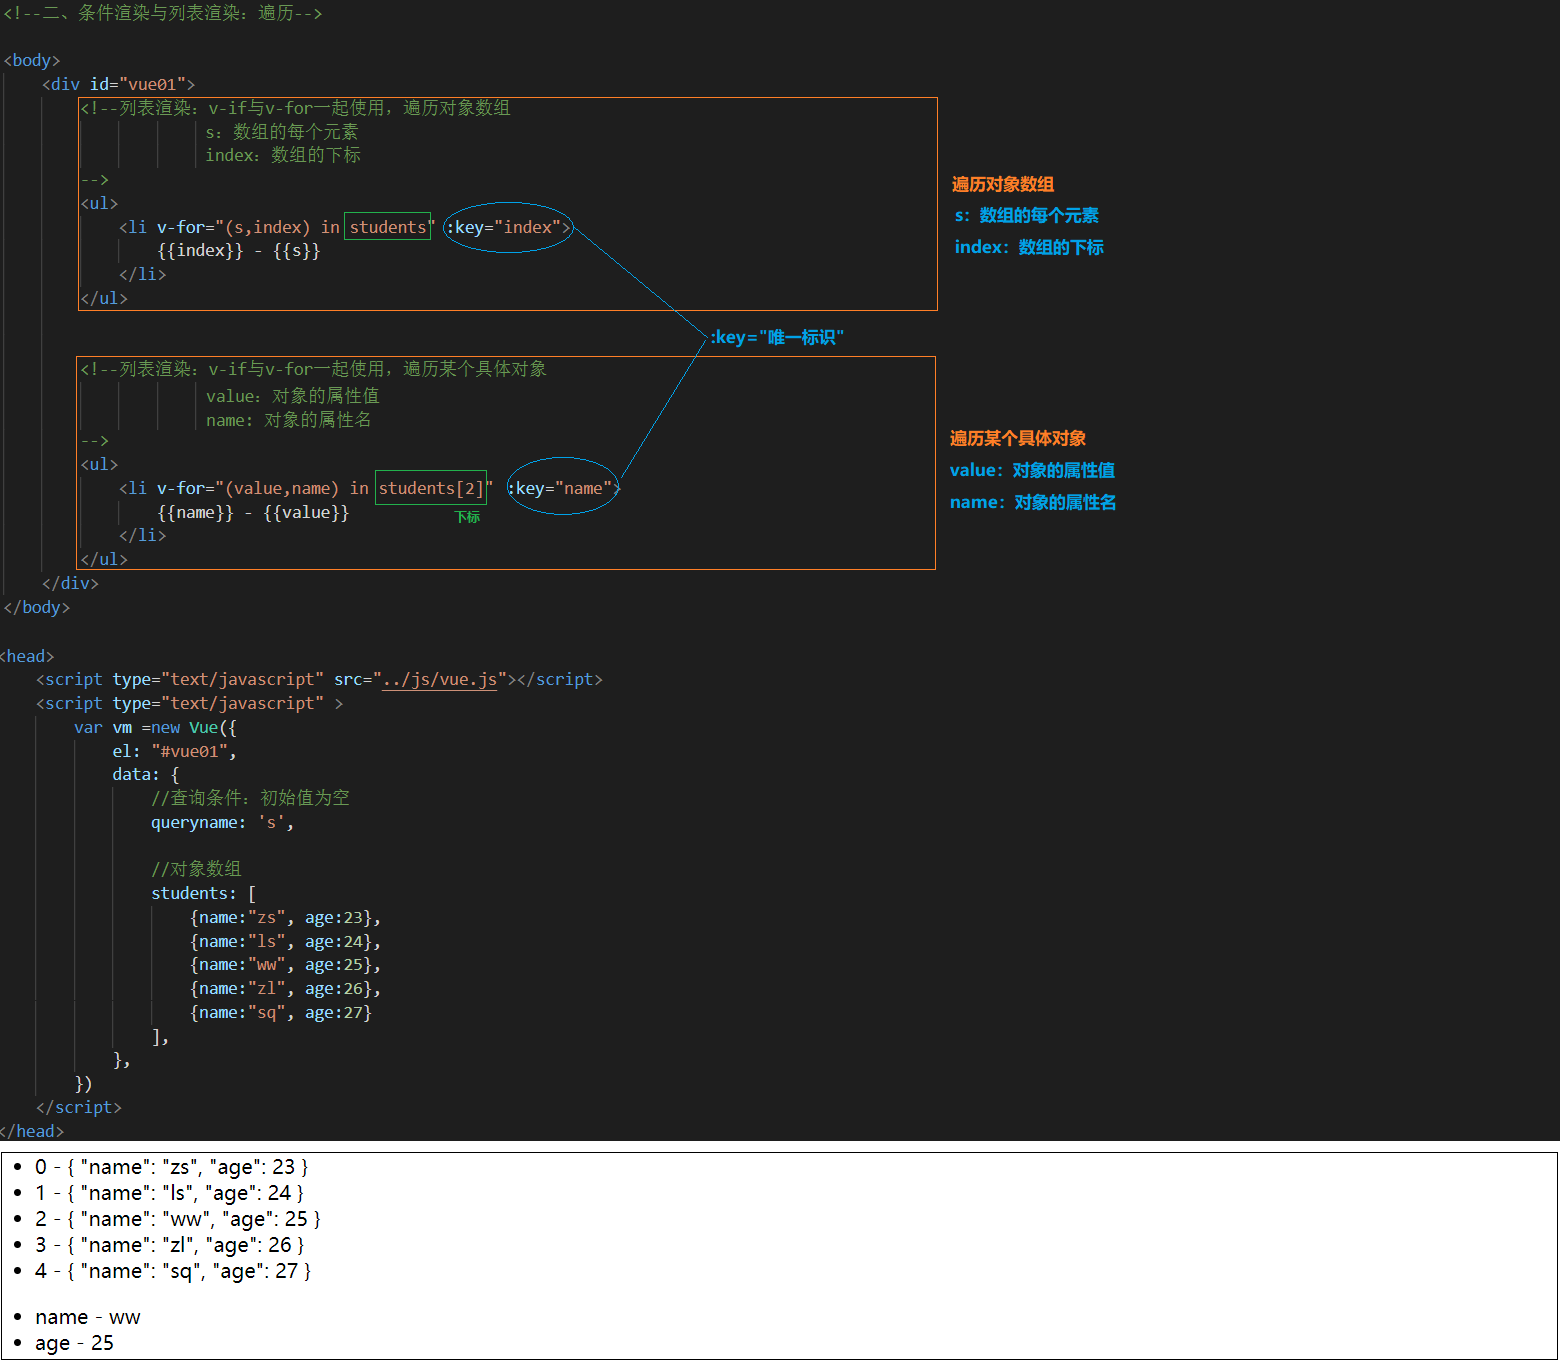The image size is (1560, 1360).
Task: Click the rendered "age - 25" list item
Action: pyautogui.click(x=74, y=1343)
